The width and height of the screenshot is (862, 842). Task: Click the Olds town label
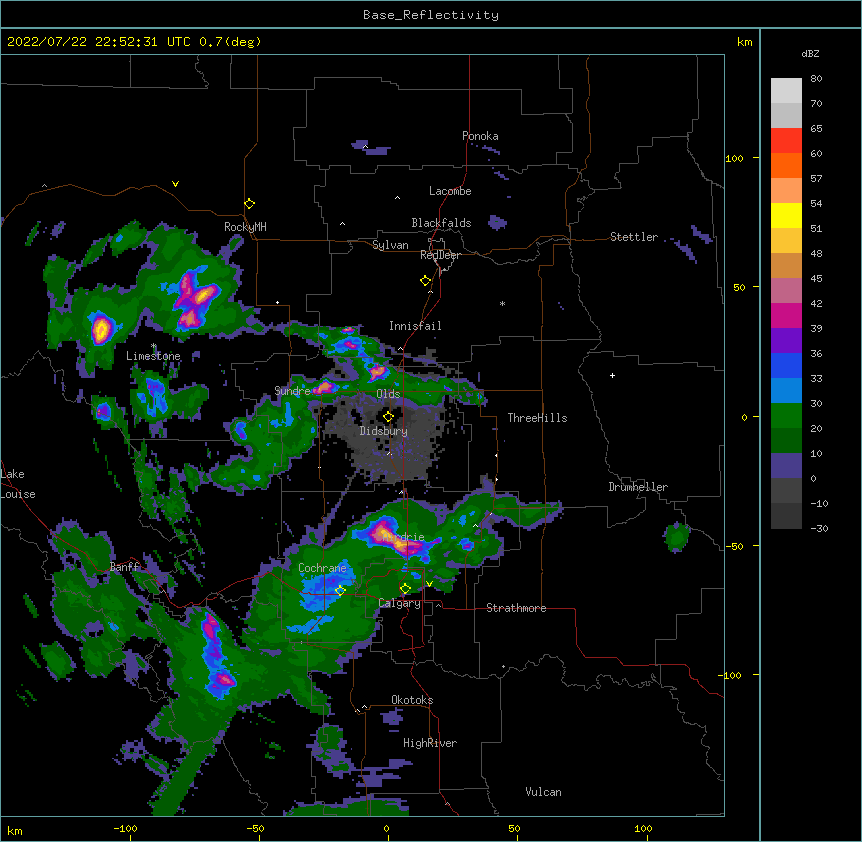click(x=388, y=394)
